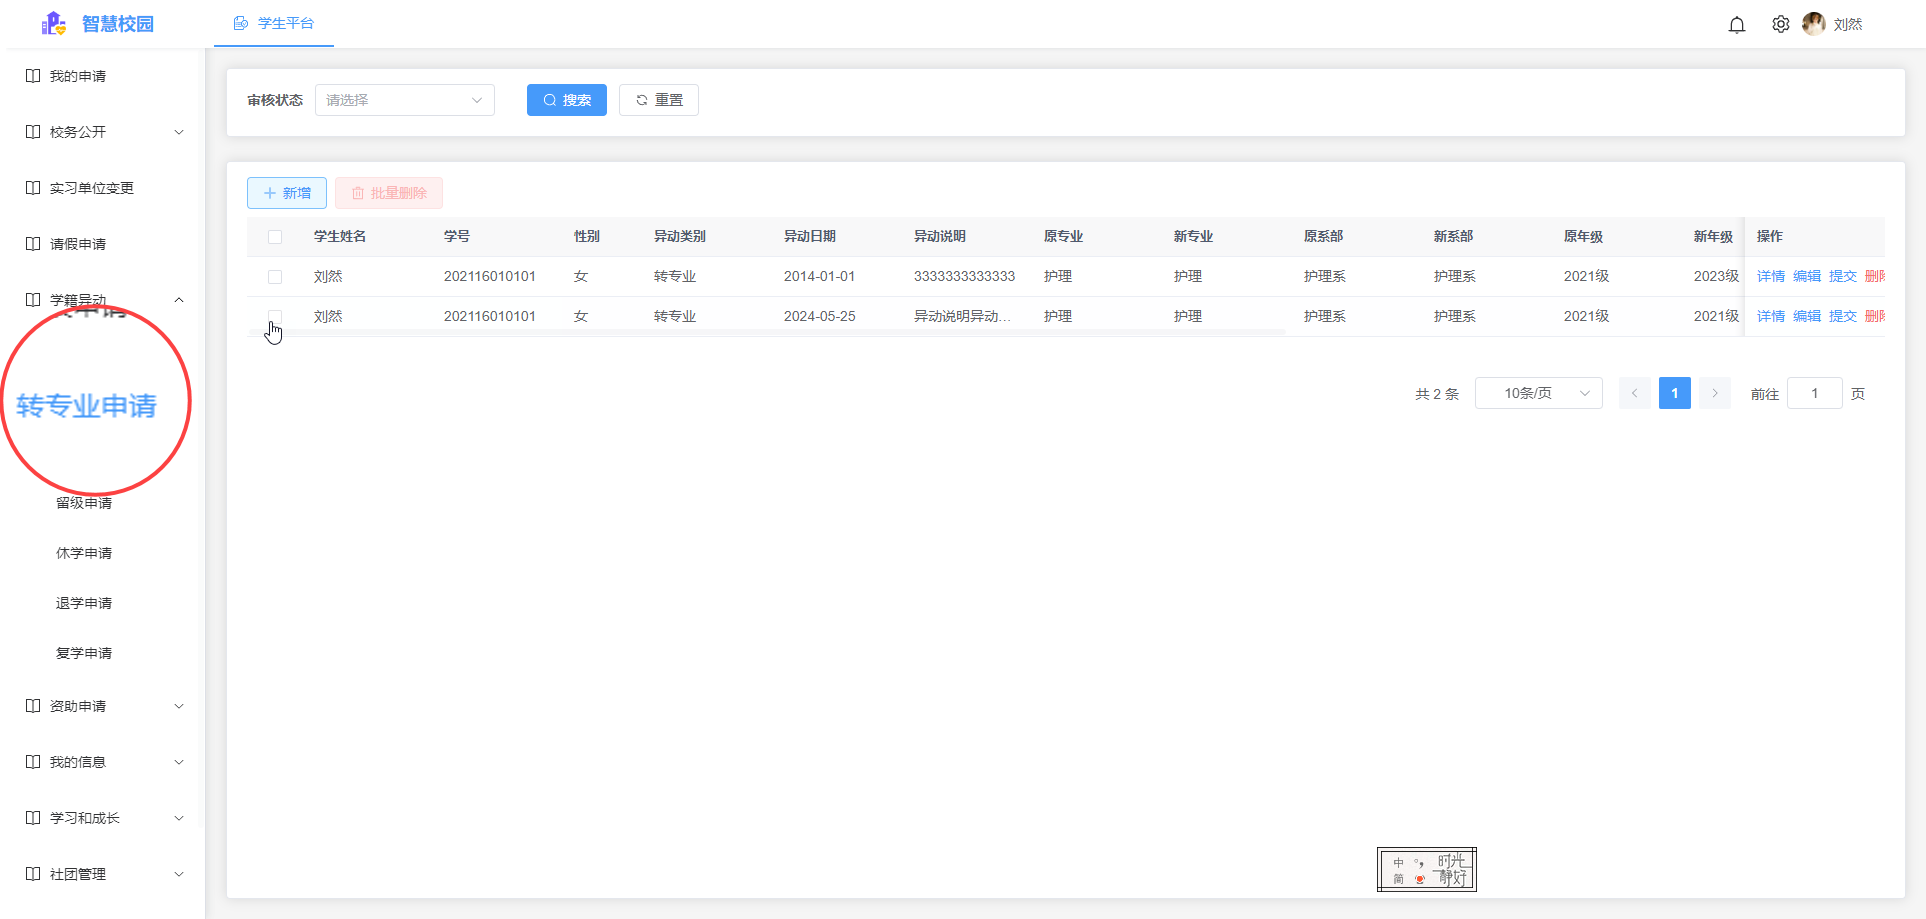Click the book icon beside 我的申请
The width and height of the screenshot is (1926, 919).
click(x=33, y=76)
